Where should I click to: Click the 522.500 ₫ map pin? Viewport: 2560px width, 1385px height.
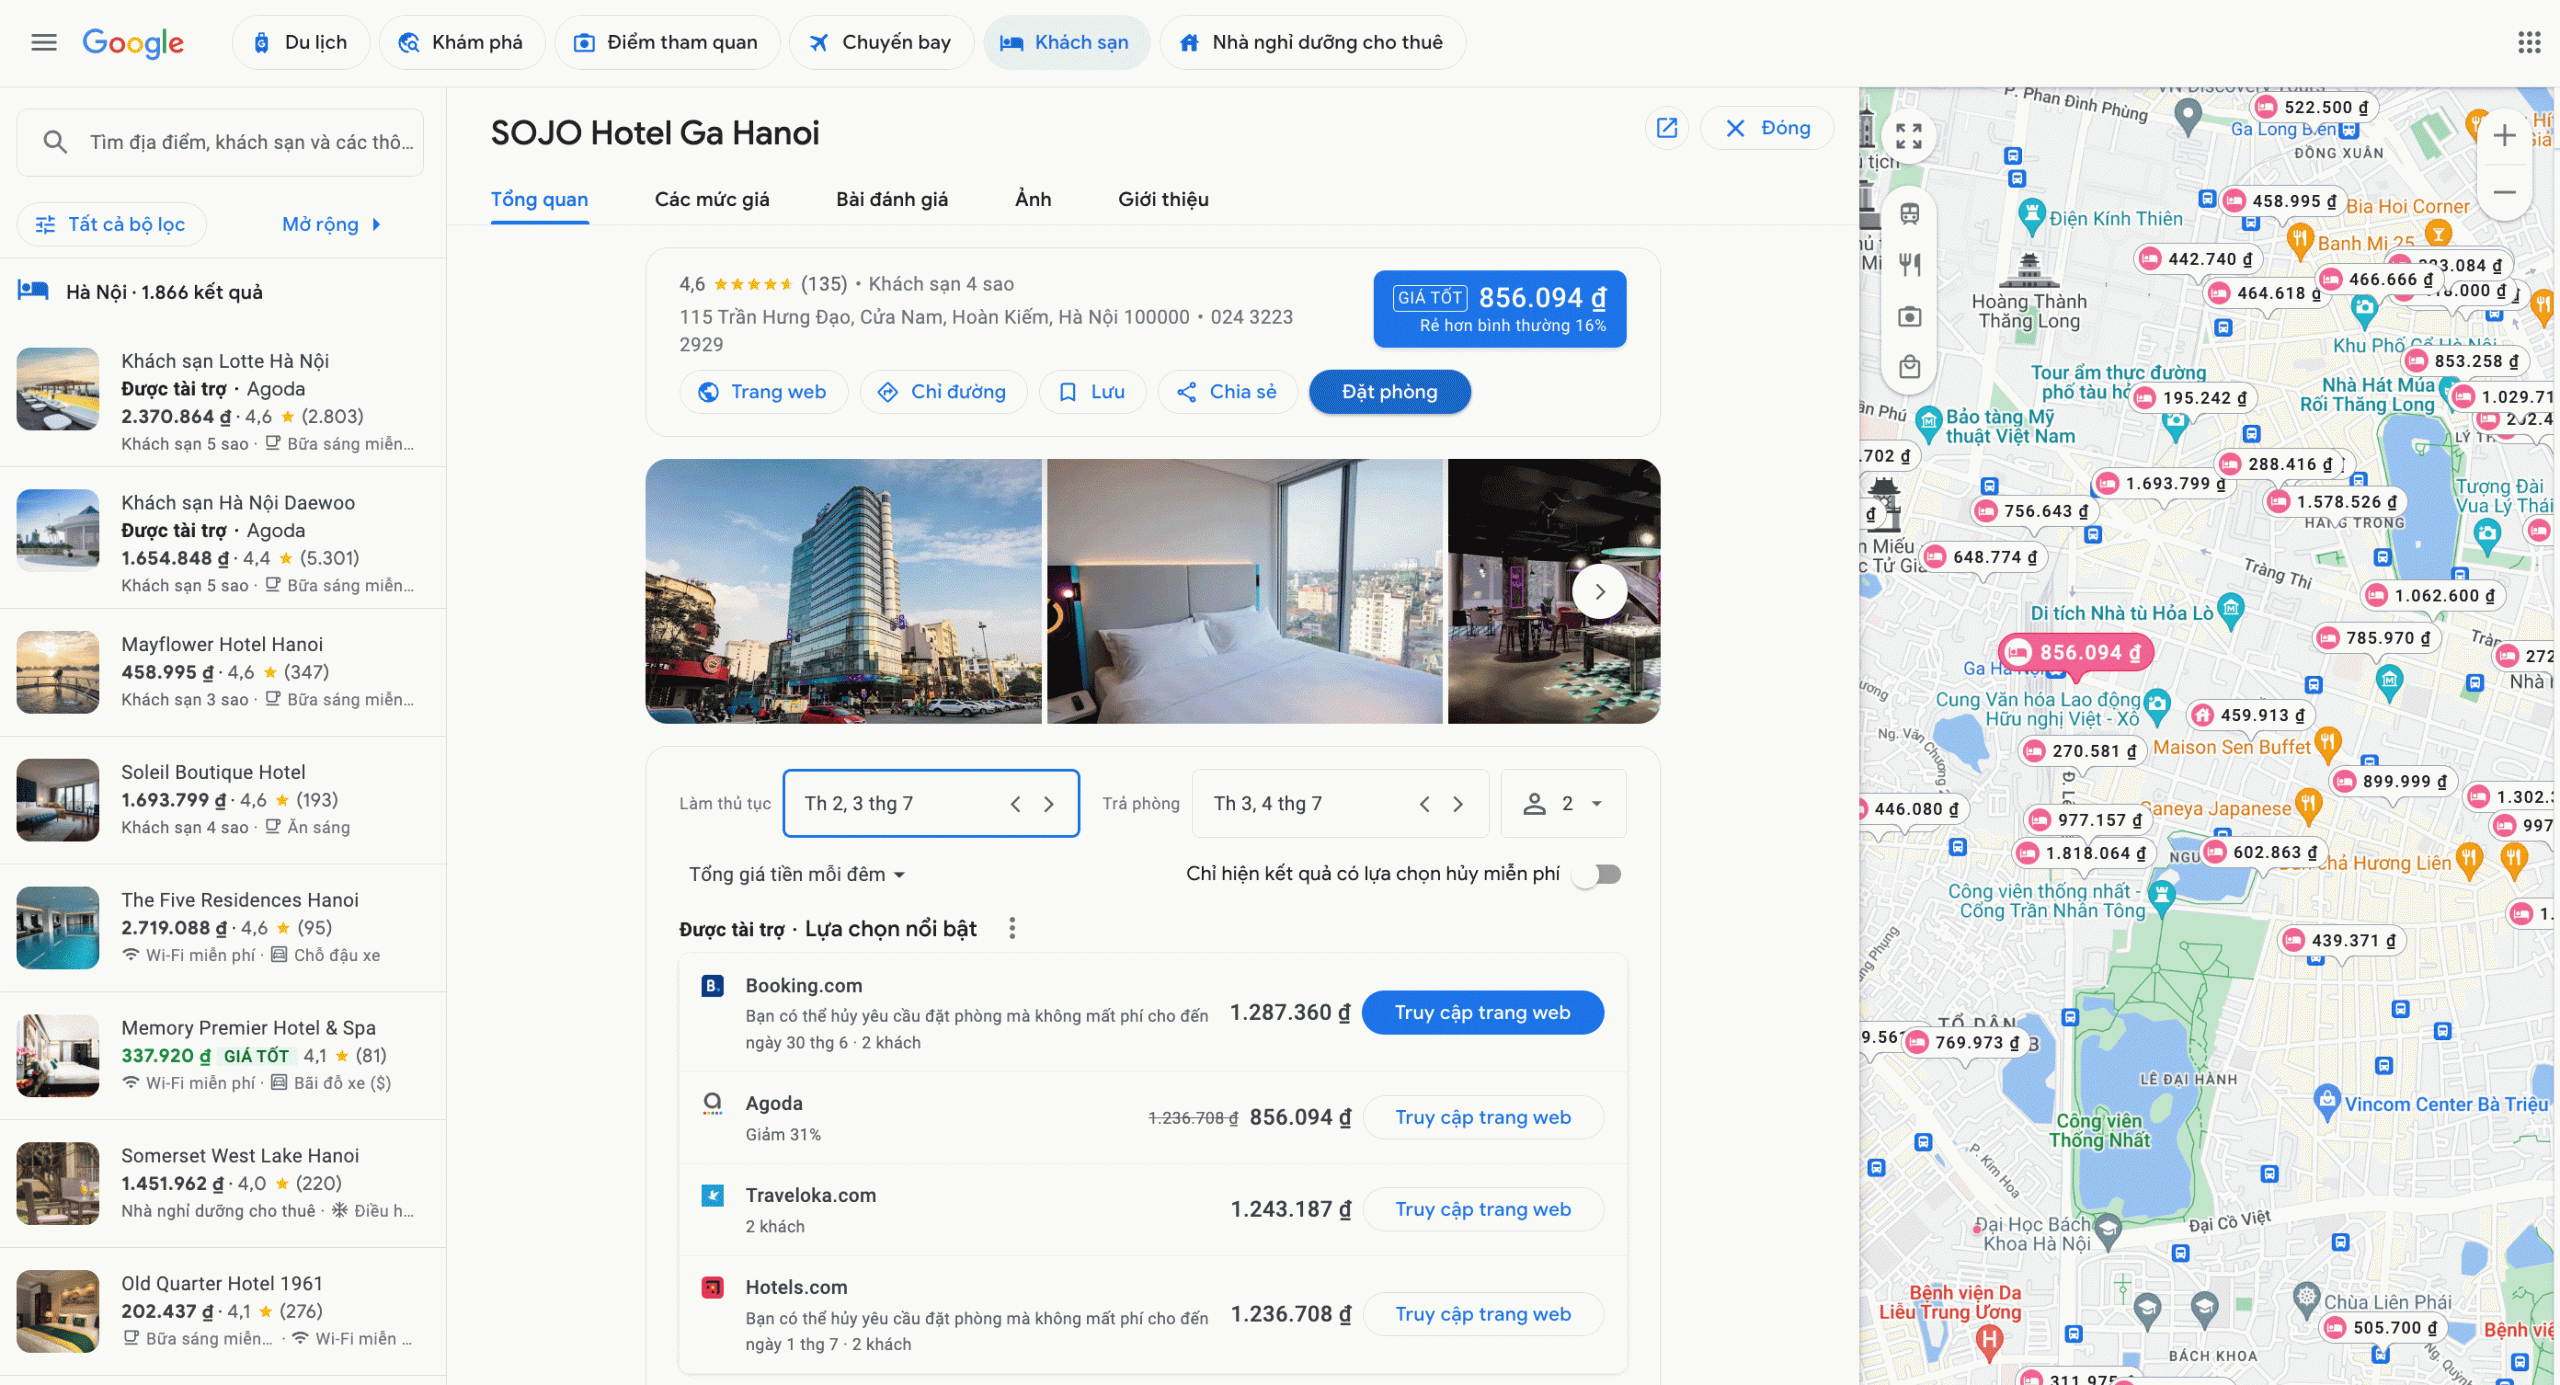[x=2314, y=107]
